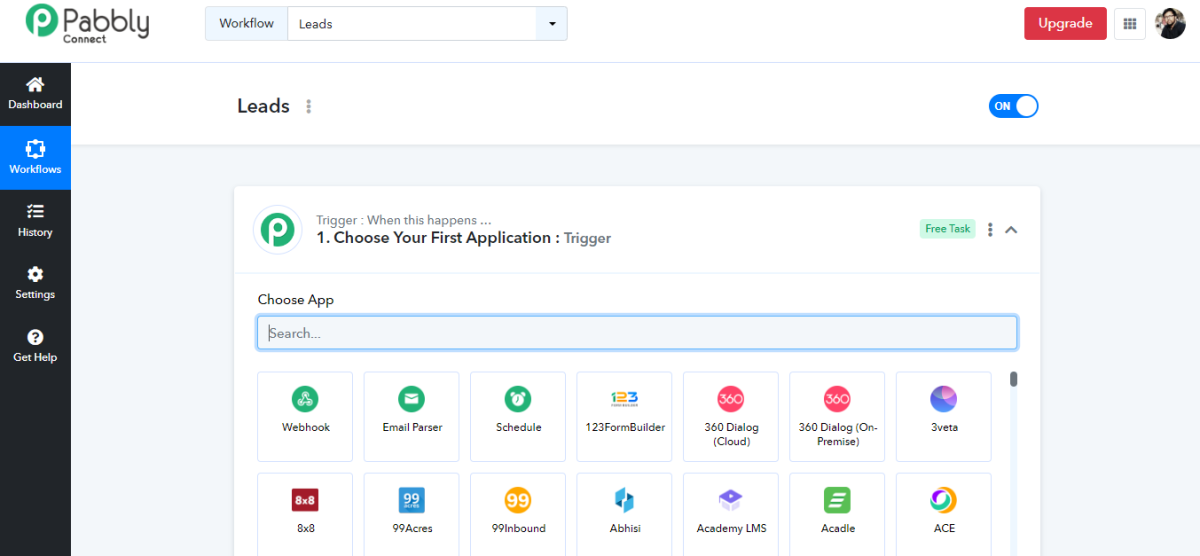Screen dimensions: 1200x556
Task: Select the 3veta app
Action: point(944,417)
